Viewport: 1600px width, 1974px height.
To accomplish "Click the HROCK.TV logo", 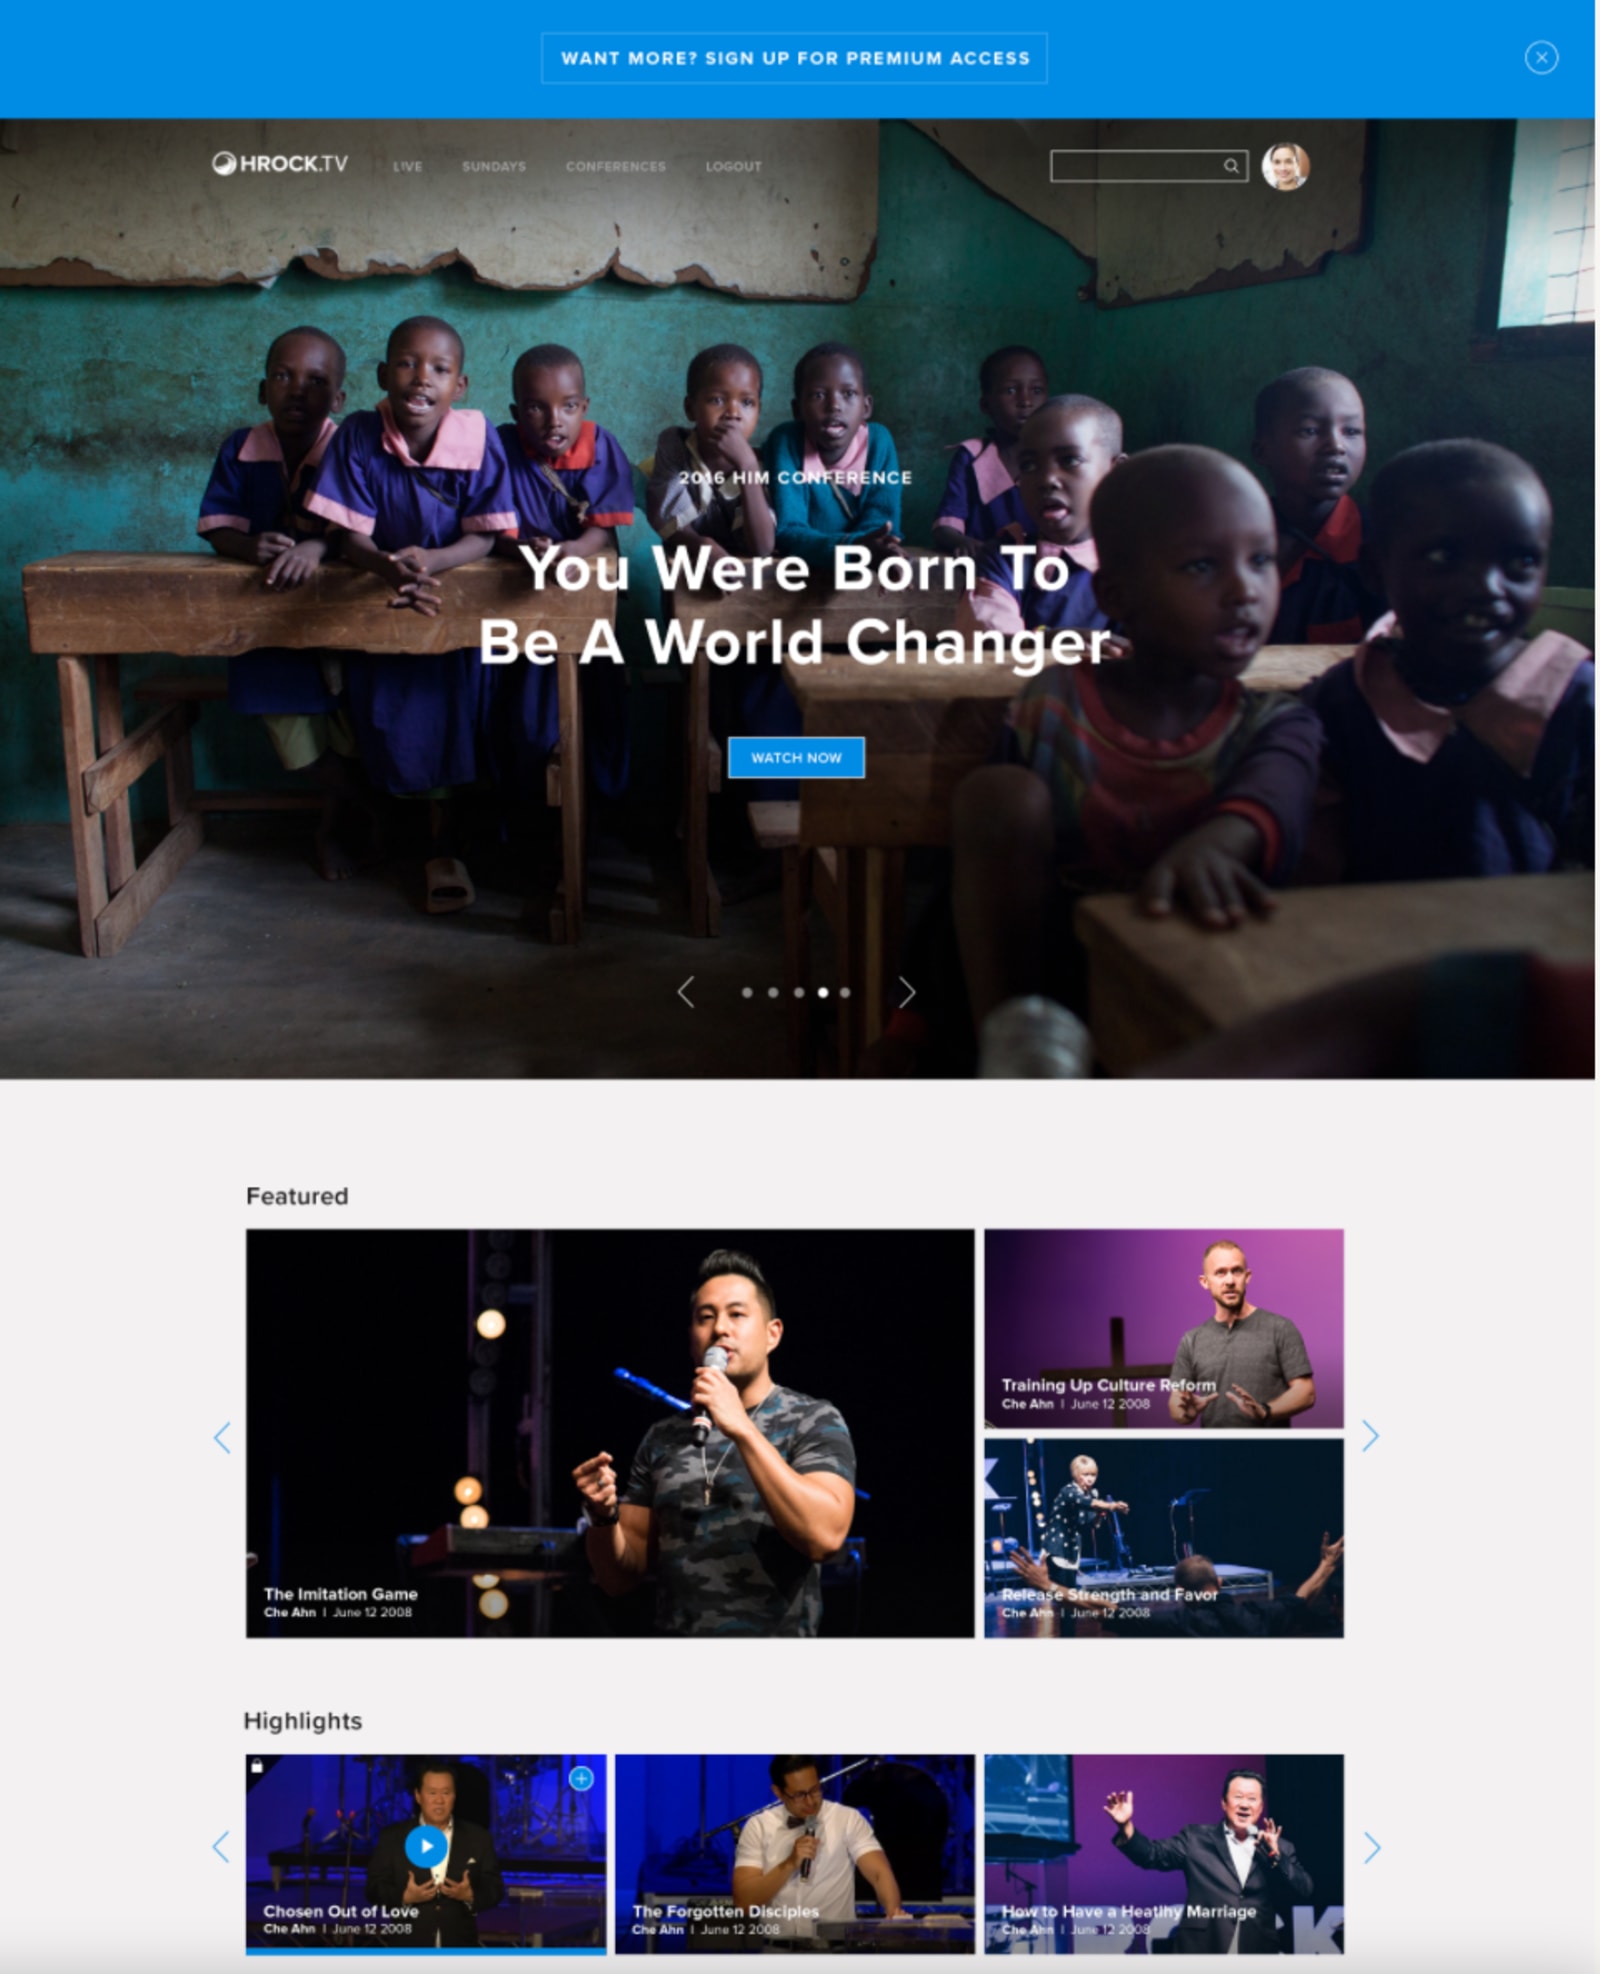I will point(280,164).
